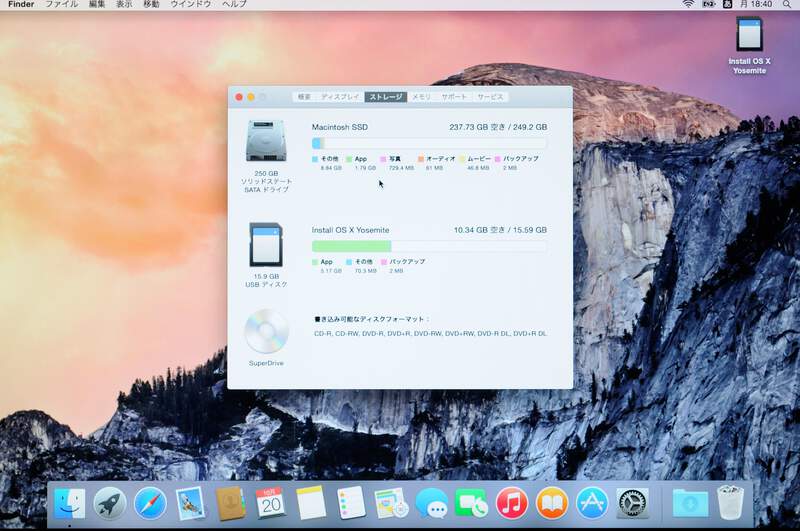Open Mail stamp icon in Dock

(x=190, y=503)
